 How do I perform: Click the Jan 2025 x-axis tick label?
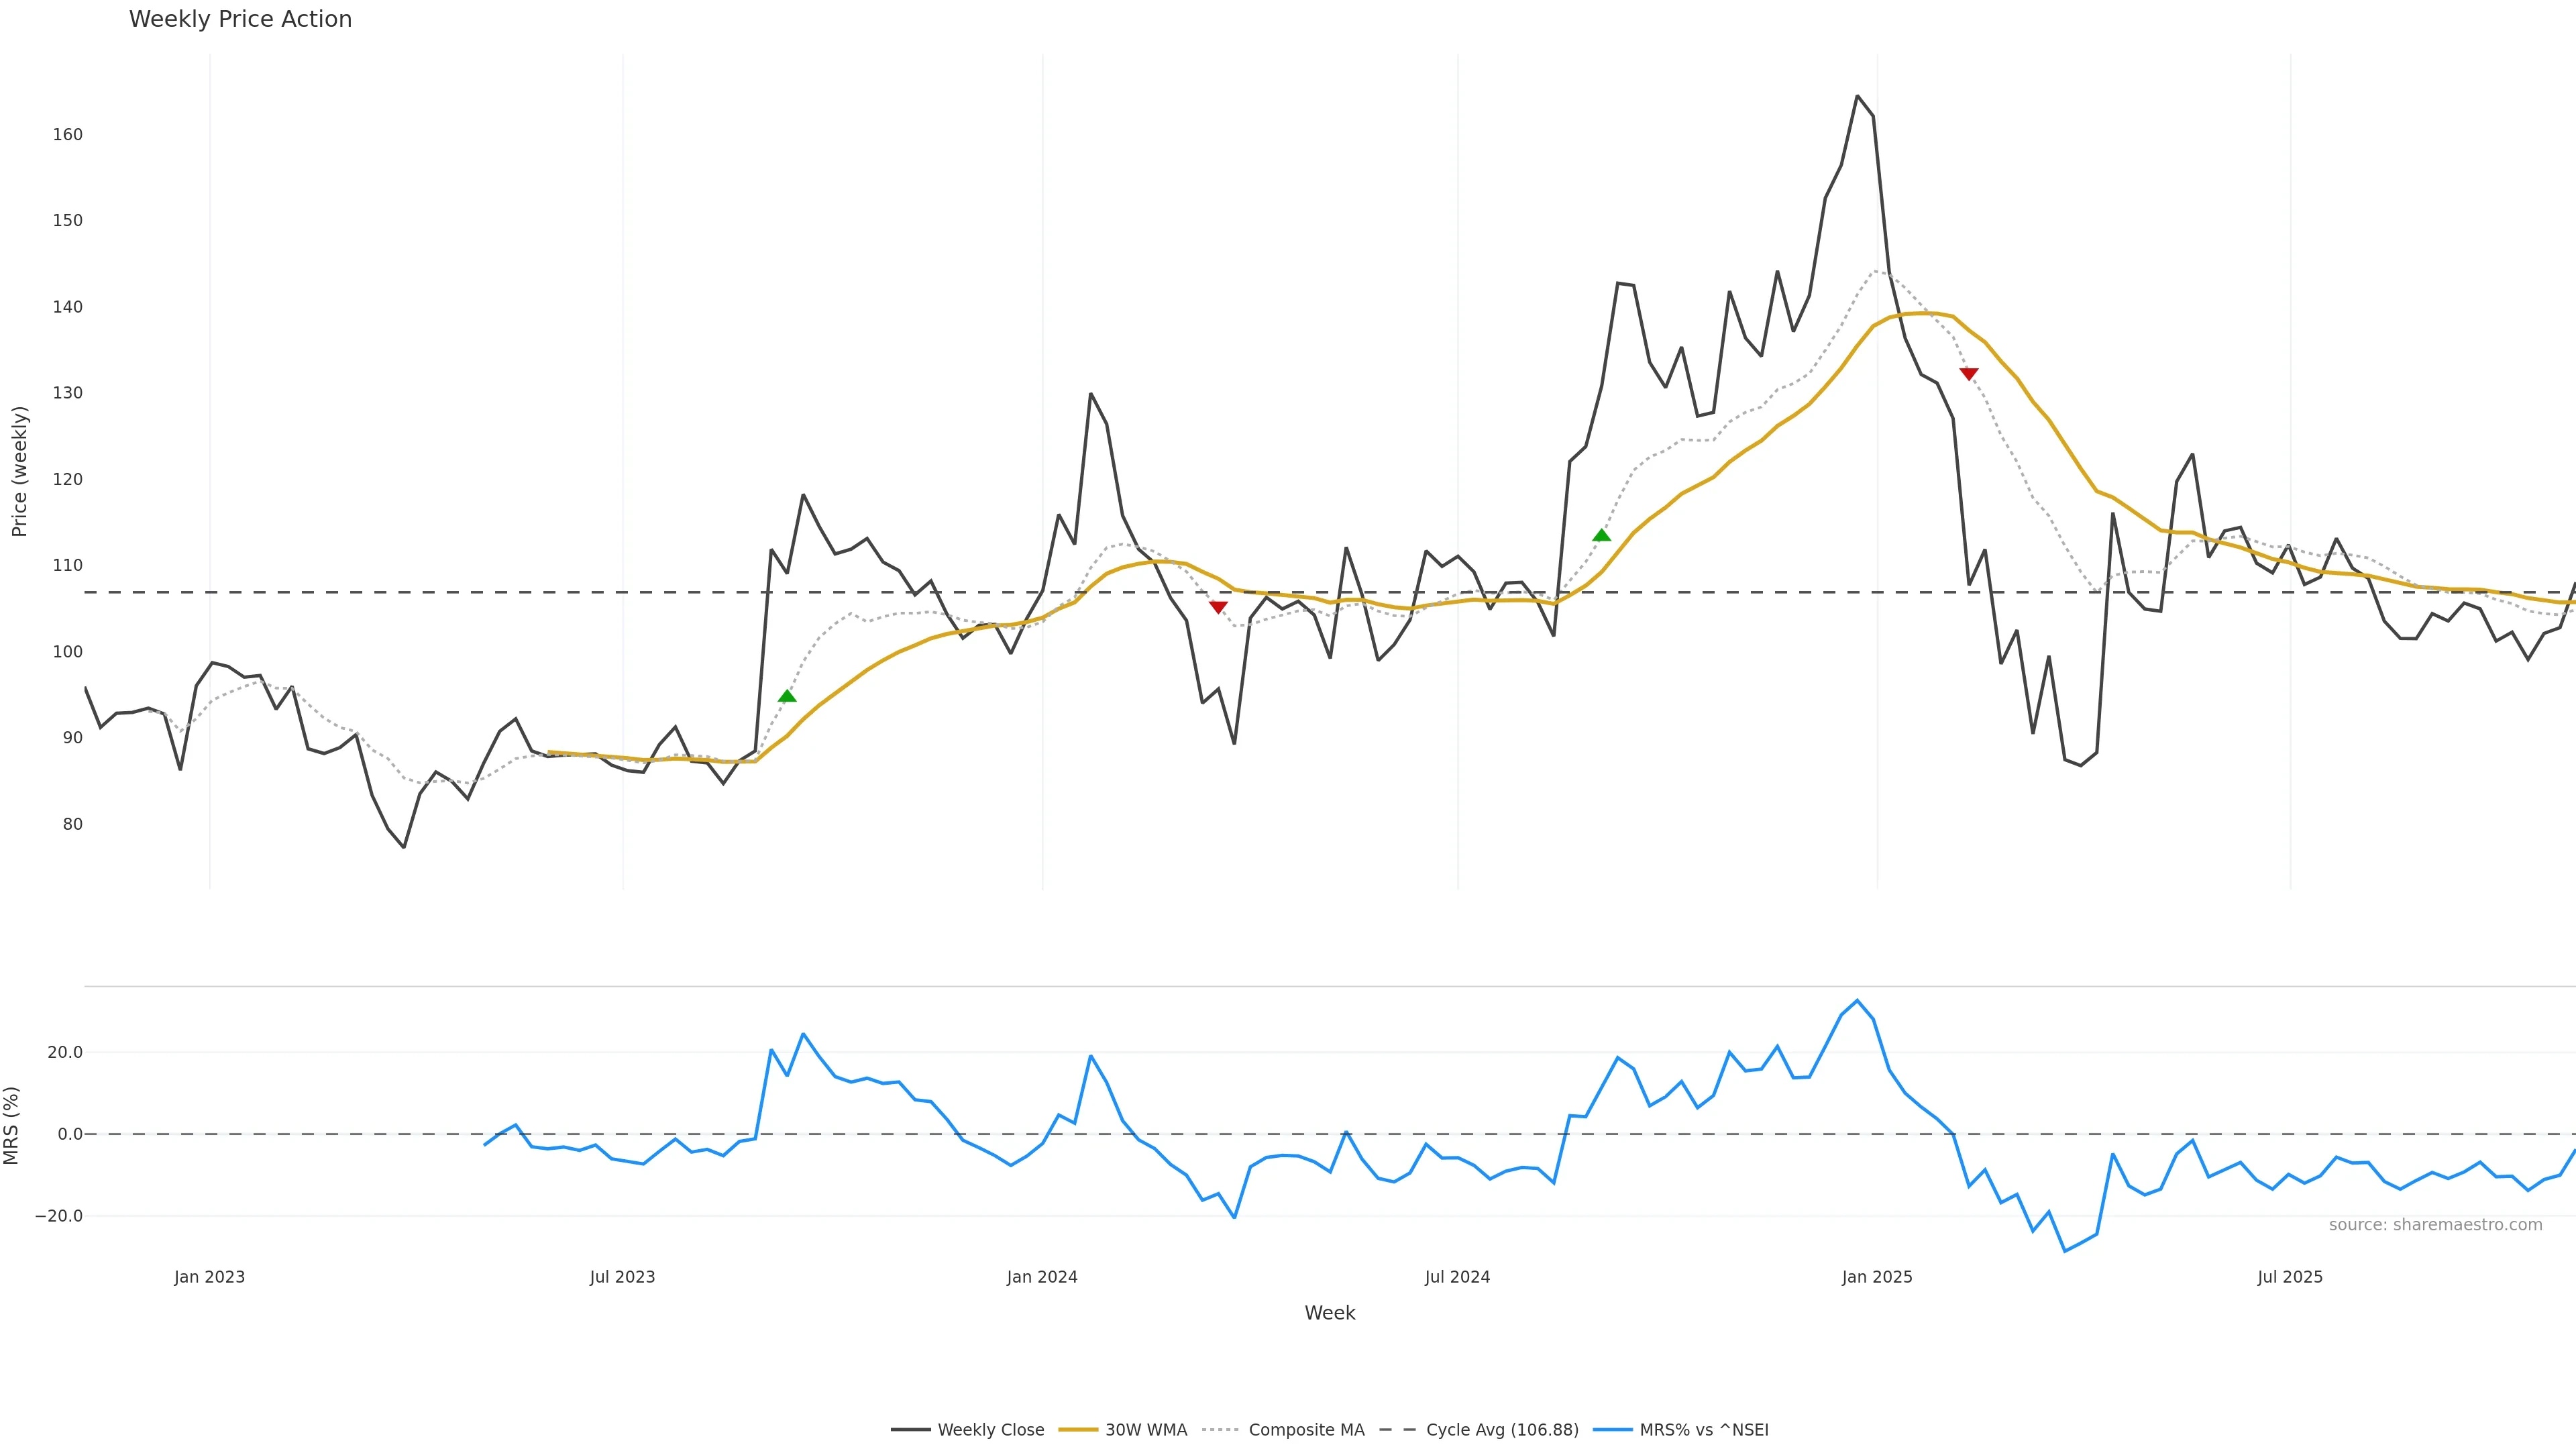[x=1877, y=1277]
